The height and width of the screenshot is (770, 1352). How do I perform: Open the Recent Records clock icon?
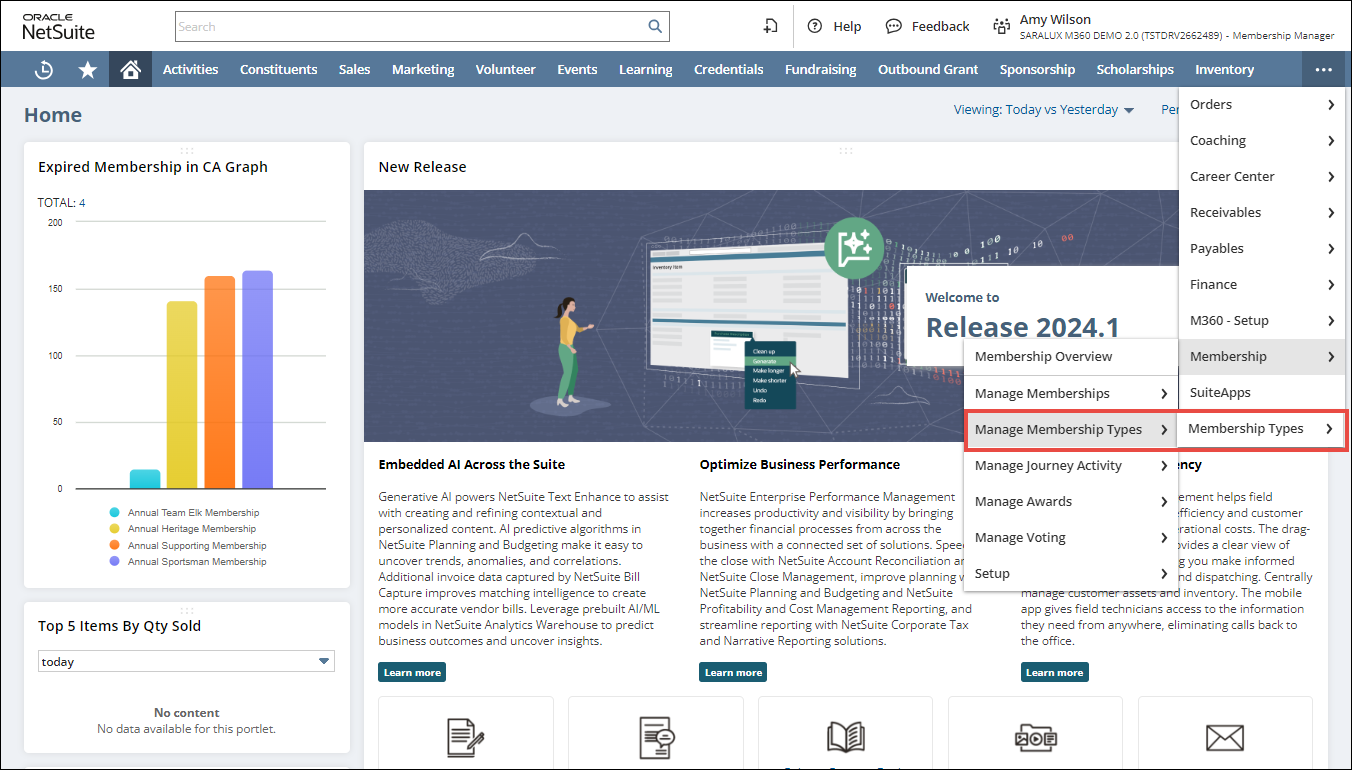[x=44, y=70]
